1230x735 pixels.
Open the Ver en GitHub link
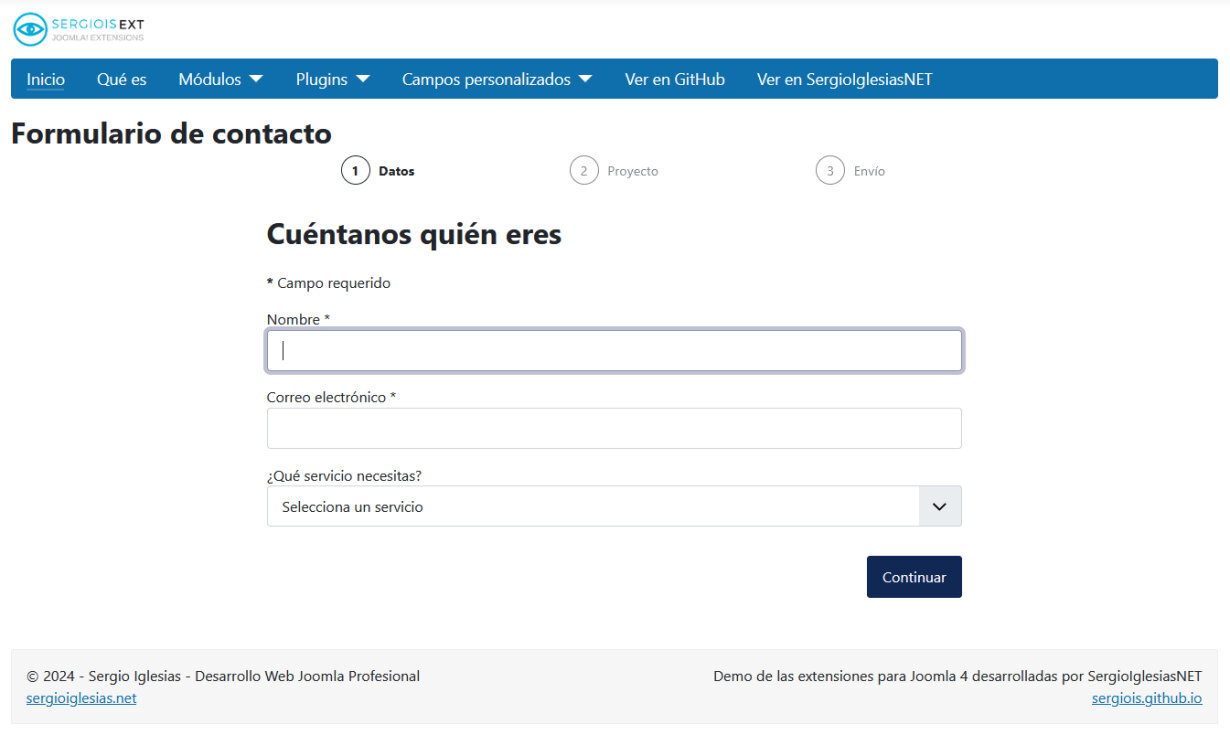675,79
